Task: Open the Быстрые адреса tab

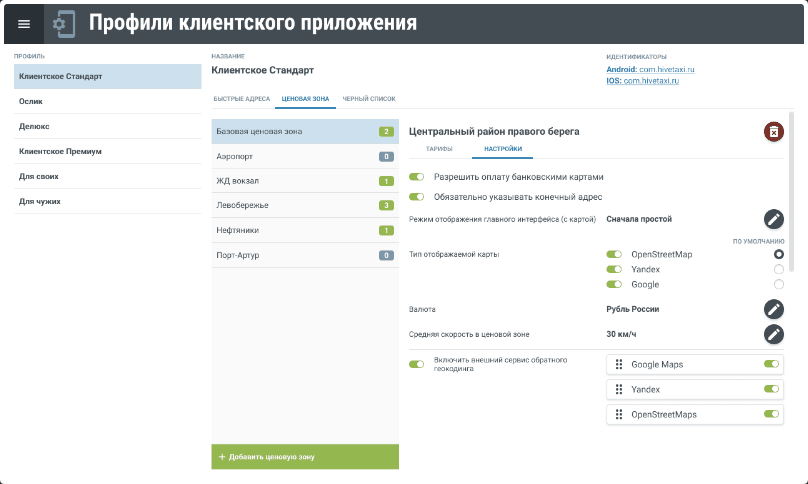Action: [x=240, y=100]
